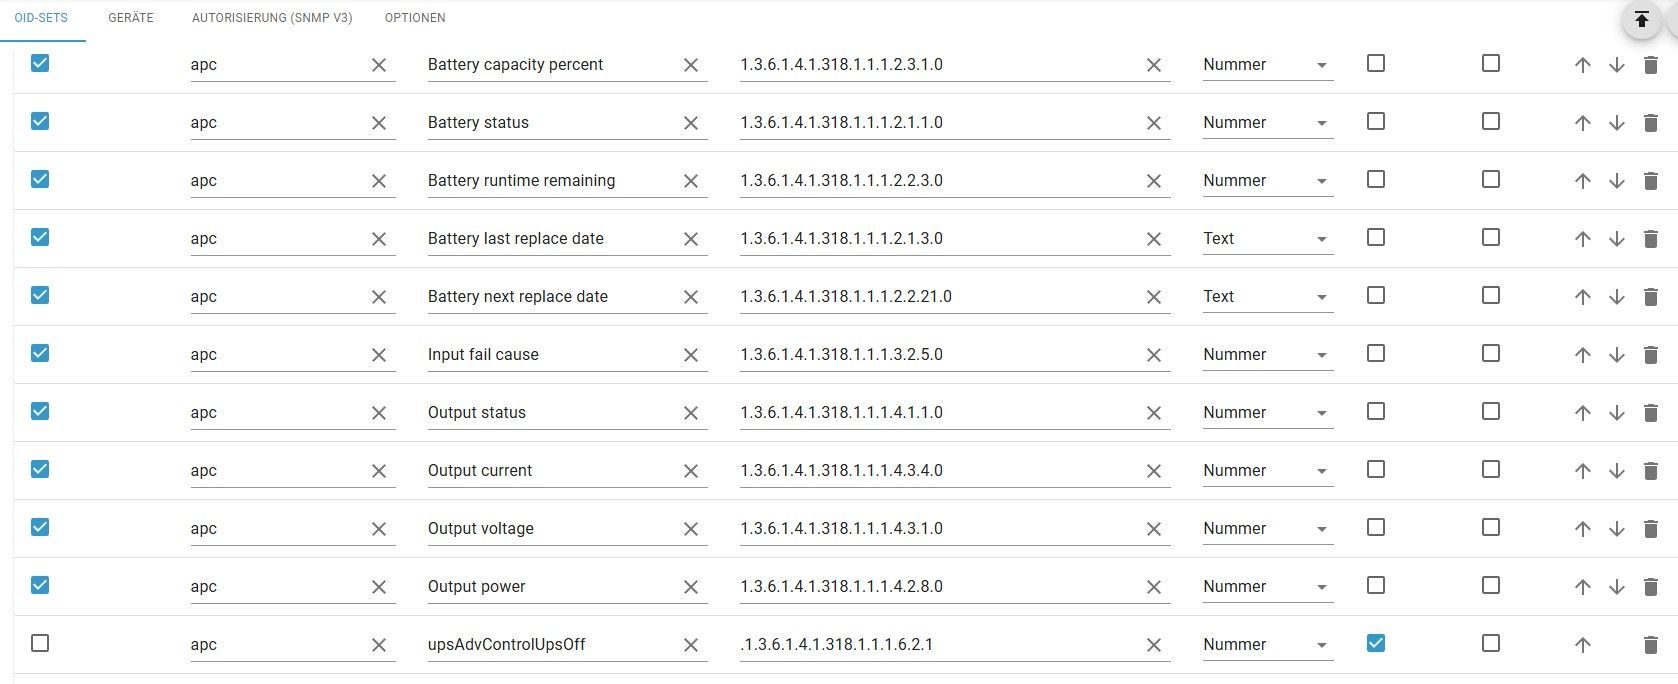Screen dimensions: 1678x684
Task: Clear the OID of Output power
Action: point(1153,587)
